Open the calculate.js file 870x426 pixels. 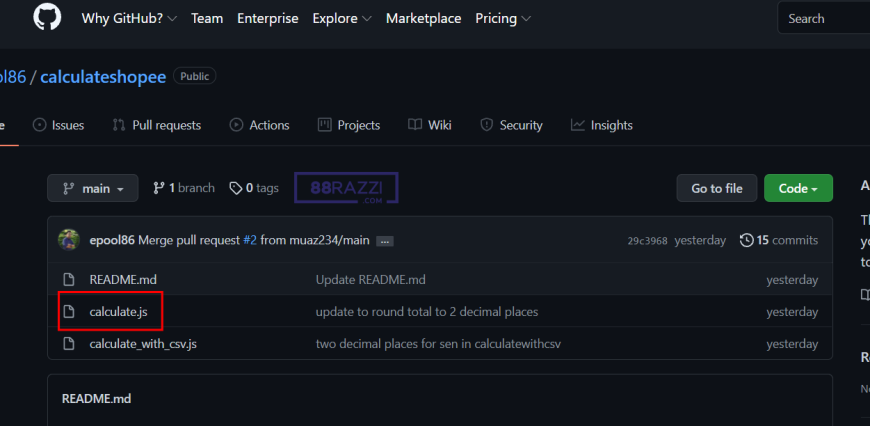click(118, 312)
